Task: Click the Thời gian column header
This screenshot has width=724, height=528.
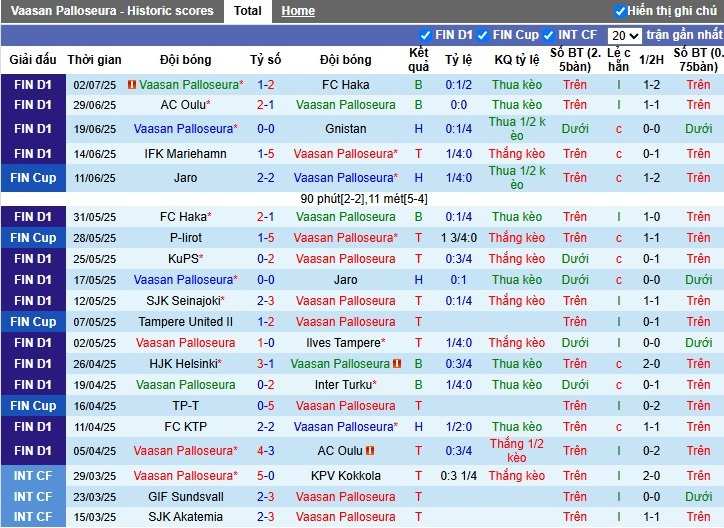Action: pyautogui.click(x=94, y=60)
